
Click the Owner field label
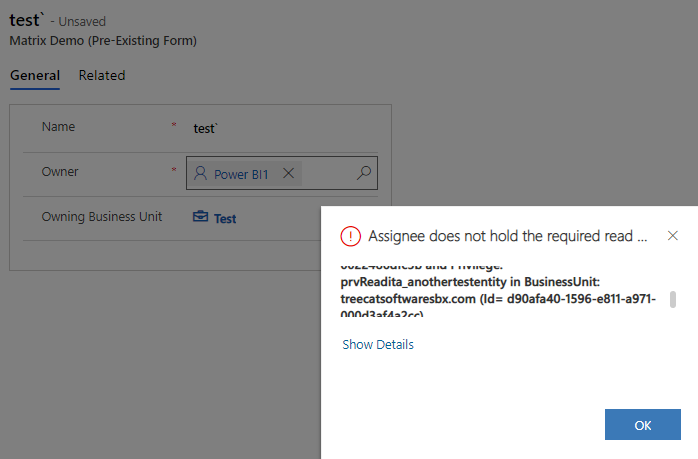60,172
